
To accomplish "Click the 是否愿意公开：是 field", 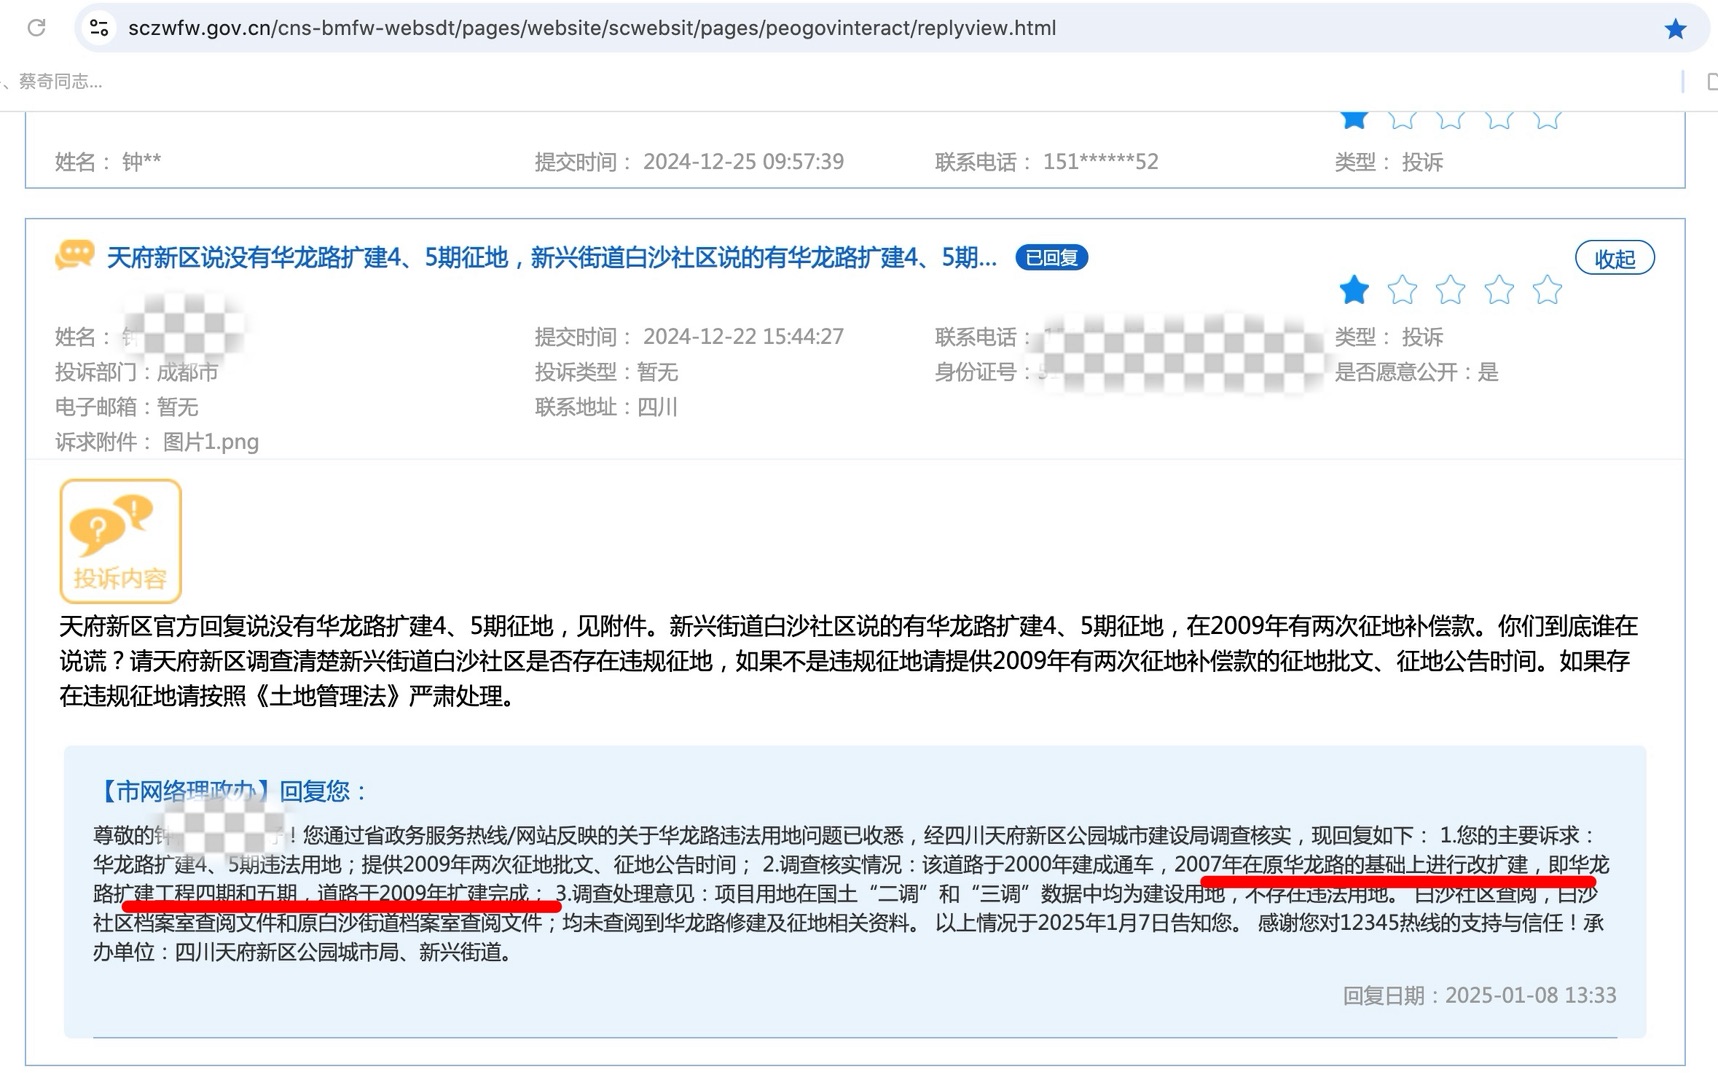I will (1416, 372).
